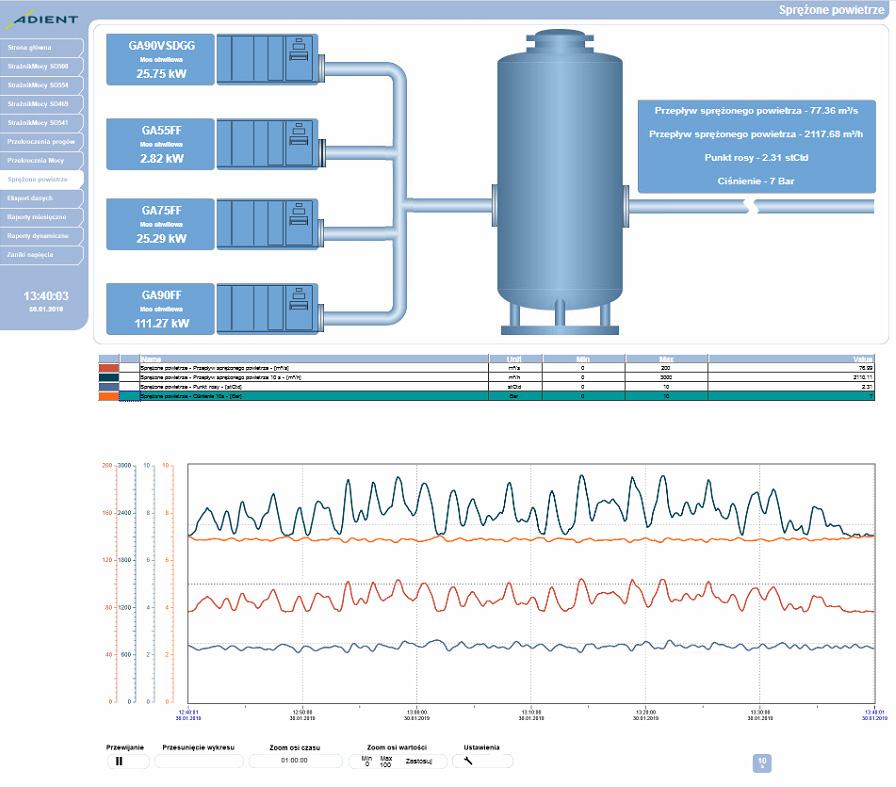Screen dimensions: 896x787
Task: Open the Zaniki napięcia section
Action: (40, 255)
